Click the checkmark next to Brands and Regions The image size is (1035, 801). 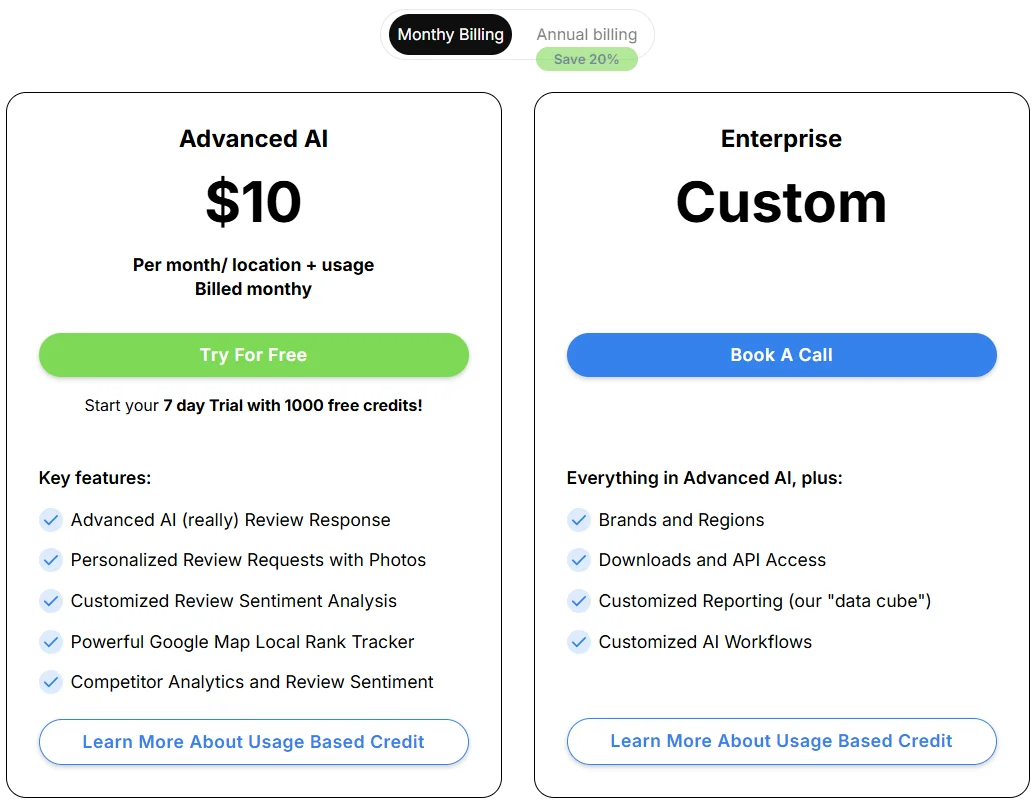point(578,520)
